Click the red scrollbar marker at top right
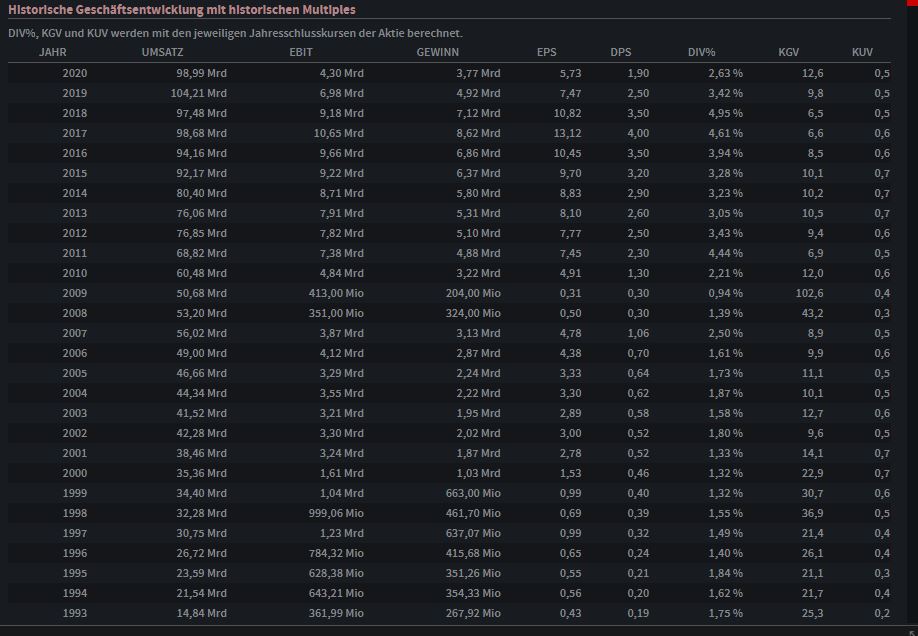Image resolution: width=918 pixels, height=636 pixels. 912,2
